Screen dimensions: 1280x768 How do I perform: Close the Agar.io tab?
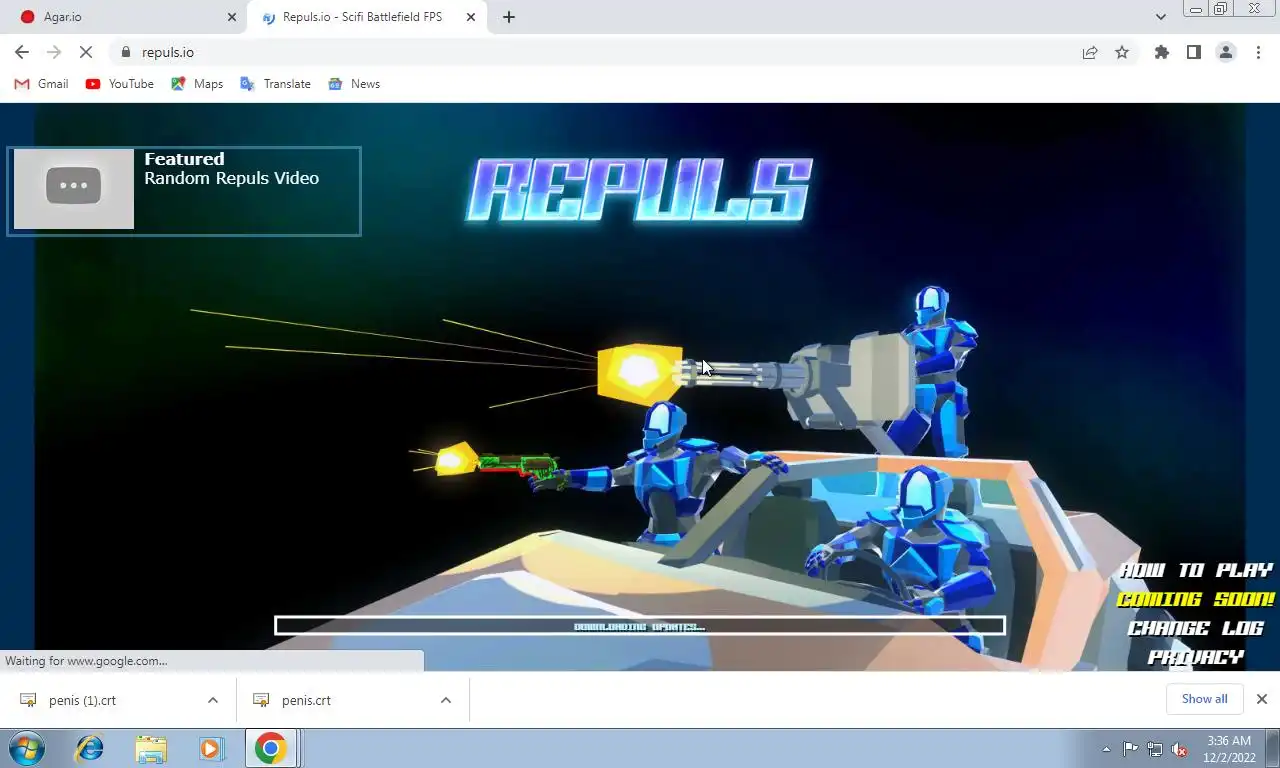[x=232, y=17]
